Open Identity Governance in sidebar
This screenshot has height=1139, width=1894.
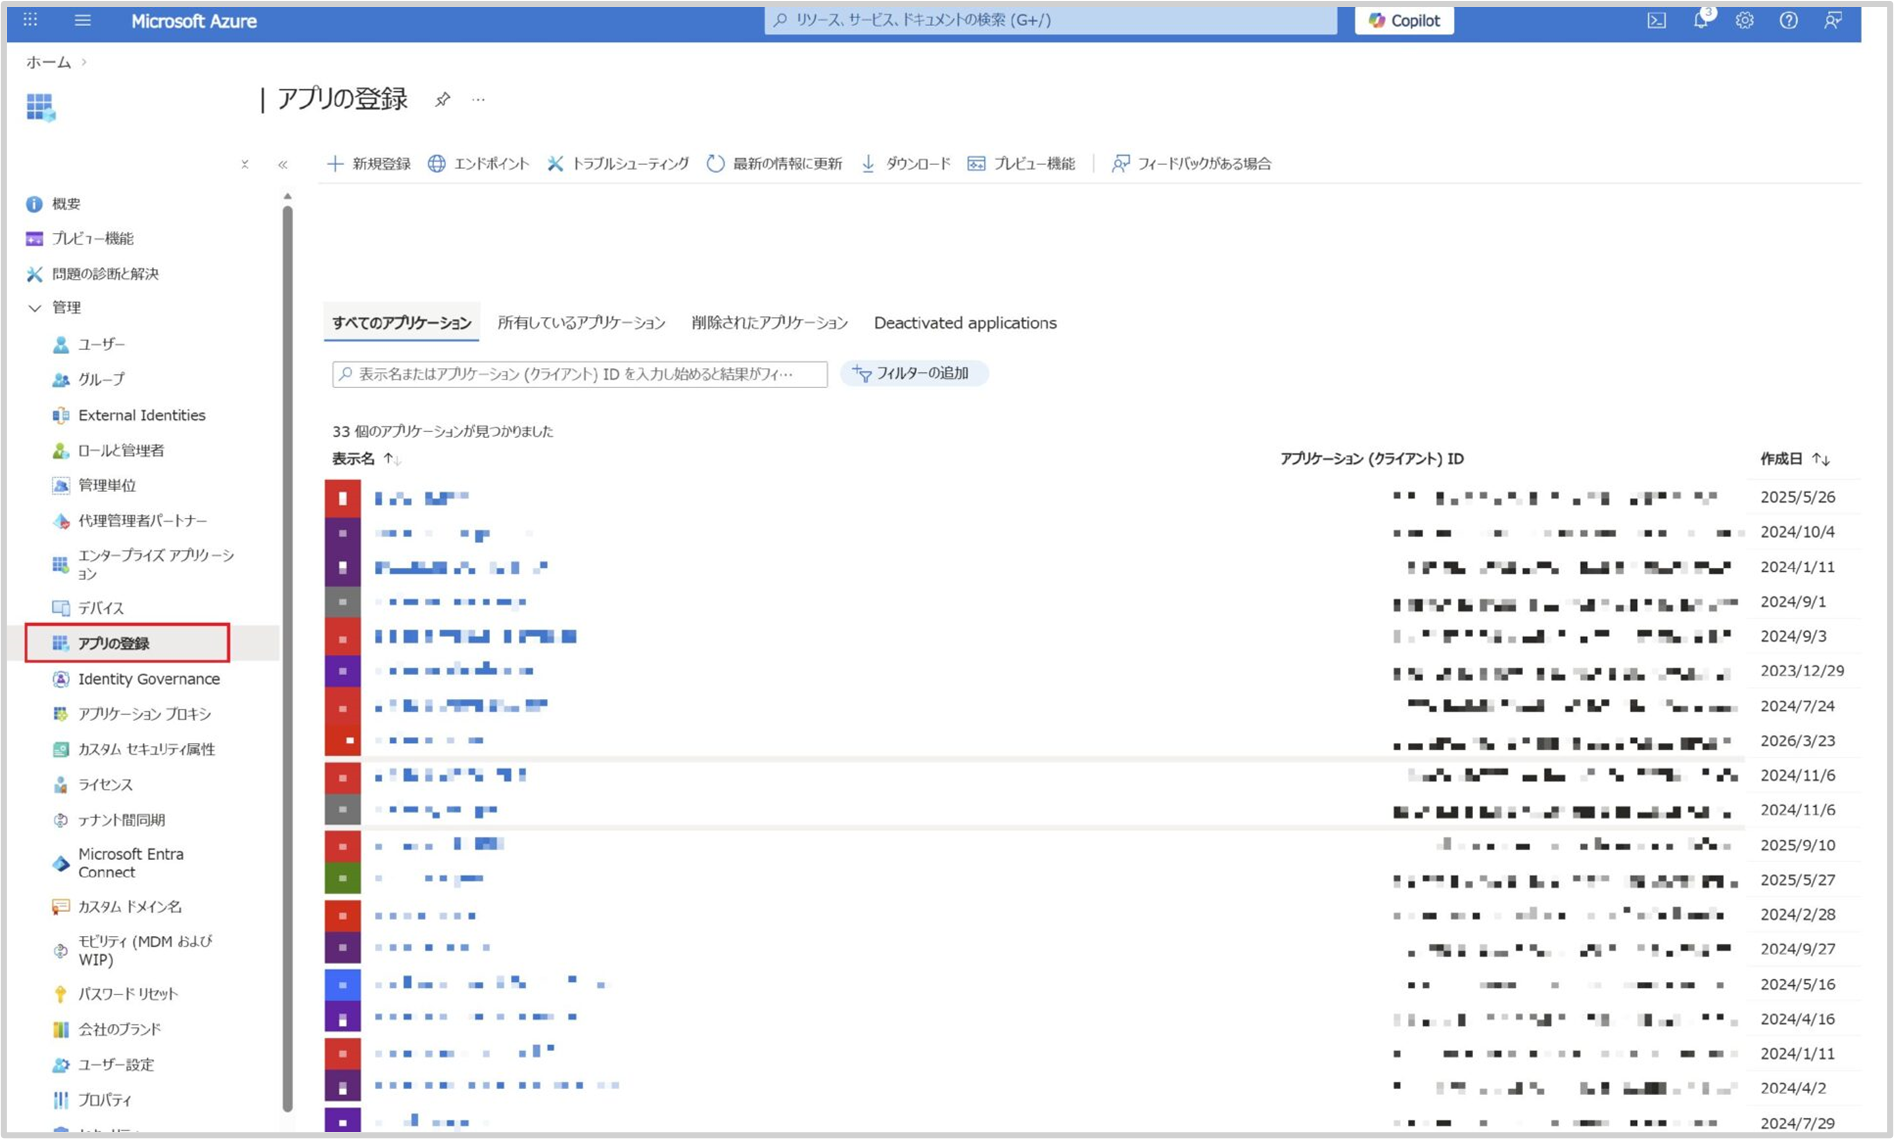click(x=148, y=679)
